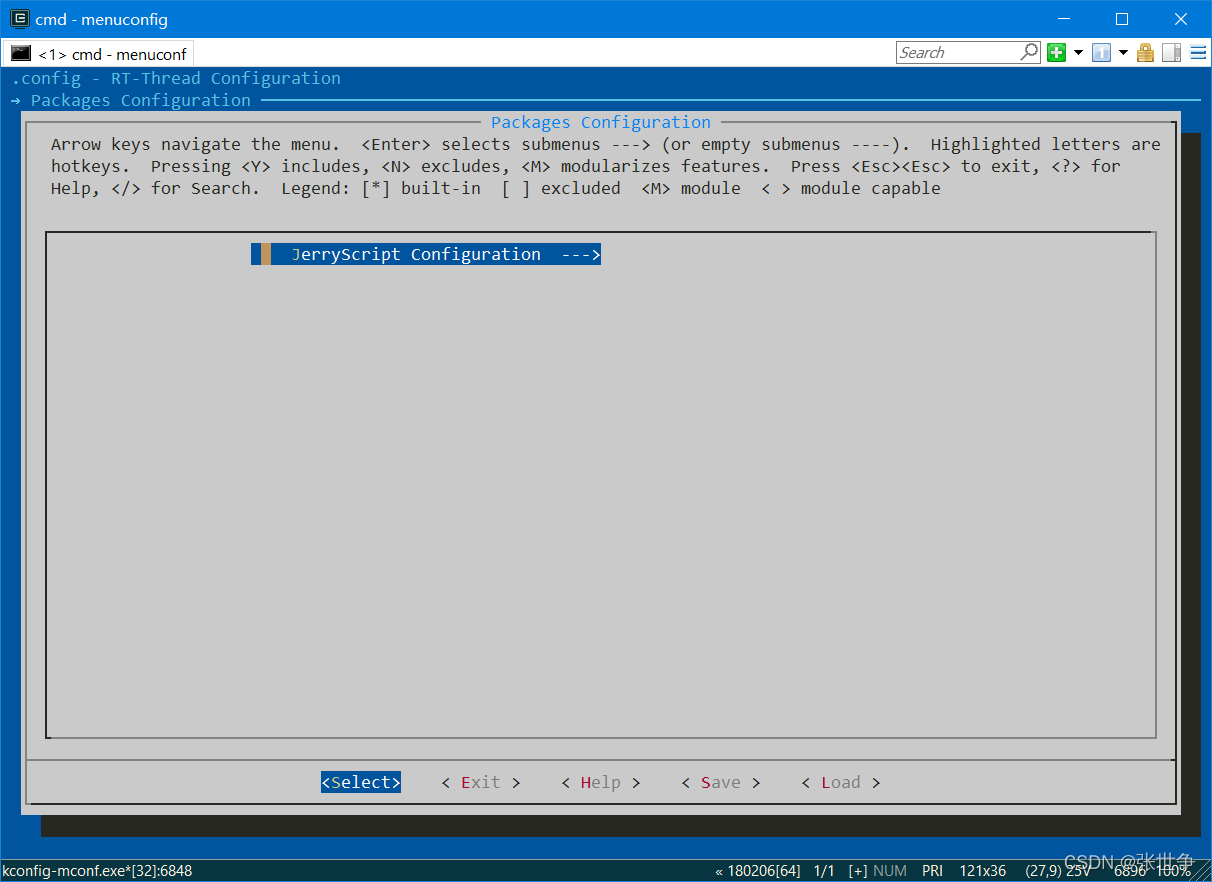Click '.config - RT-Thread Configuration' header text
The height and width of the screenshot is (882, 1212).
click(x=176, y=79)
